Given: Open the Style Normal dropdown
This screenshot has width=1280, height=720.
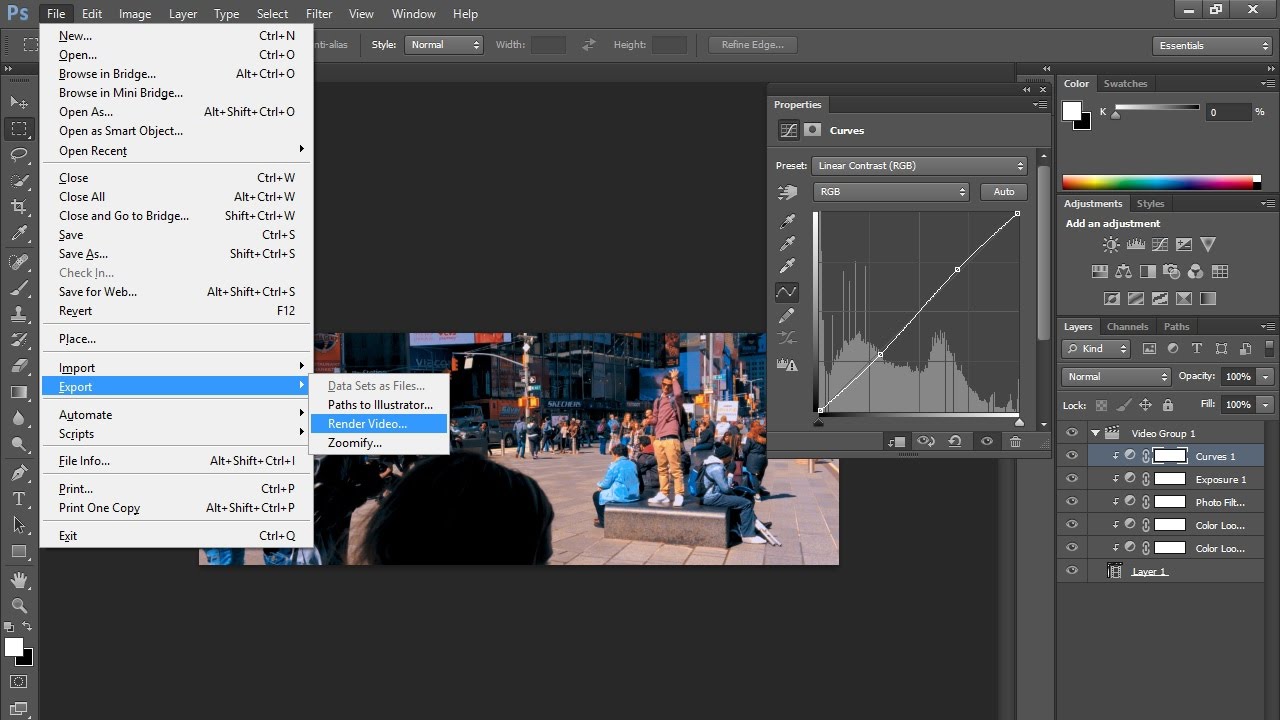Looking at the screenshot, I should [x=444, y=45].
